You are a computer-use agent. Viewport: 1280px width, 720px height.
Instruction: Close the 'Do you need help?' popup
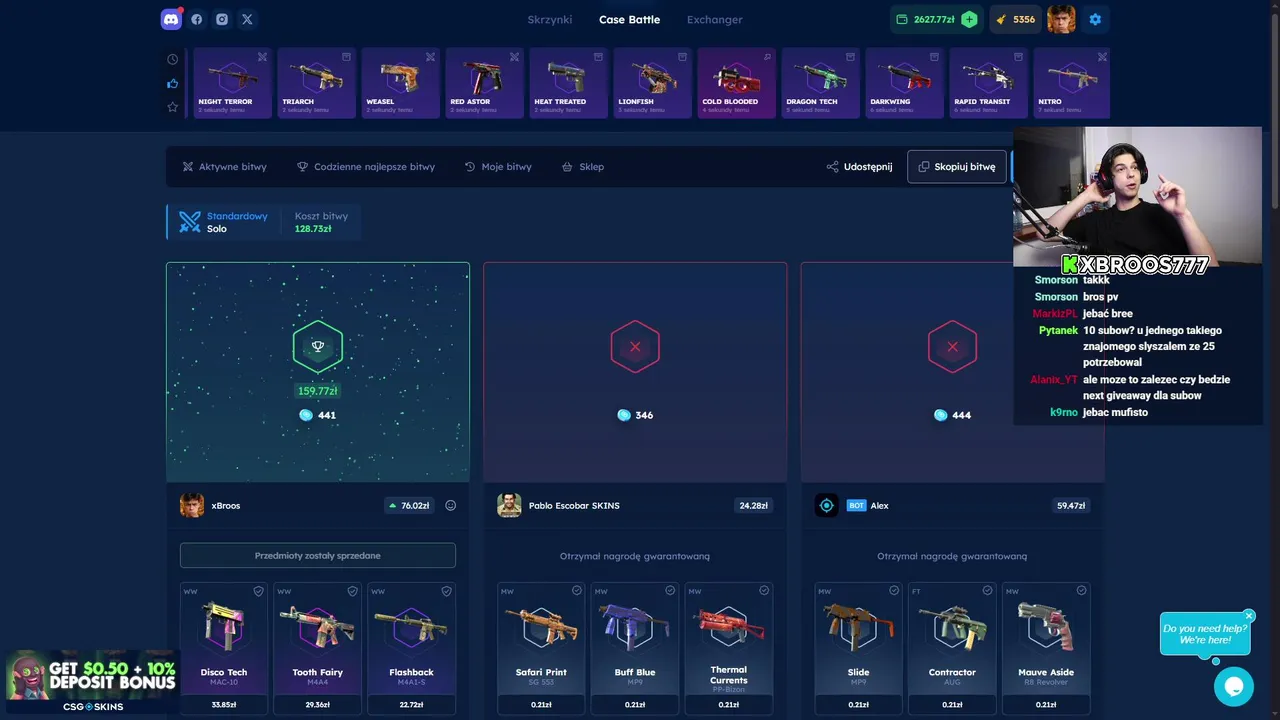pyautogui.click(x=1249, y=616)
